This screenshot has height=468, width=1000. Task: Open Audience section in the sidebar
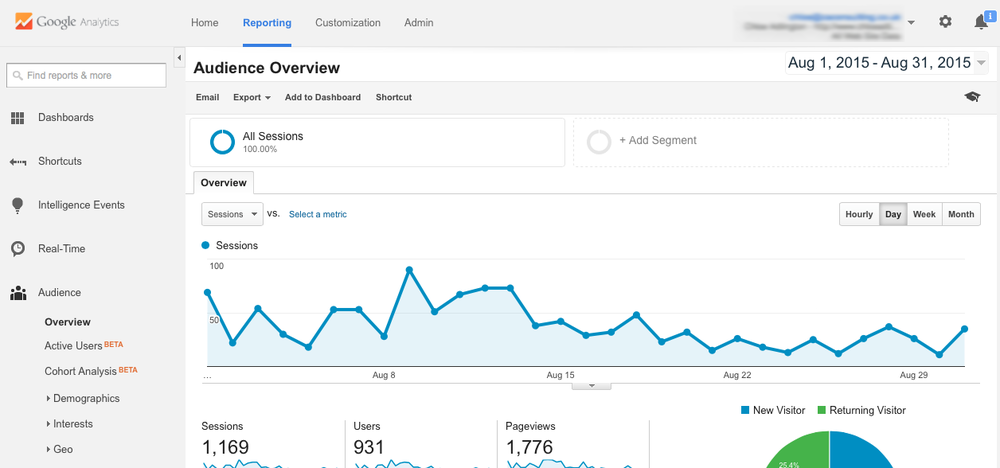click(x=59, y=293)
